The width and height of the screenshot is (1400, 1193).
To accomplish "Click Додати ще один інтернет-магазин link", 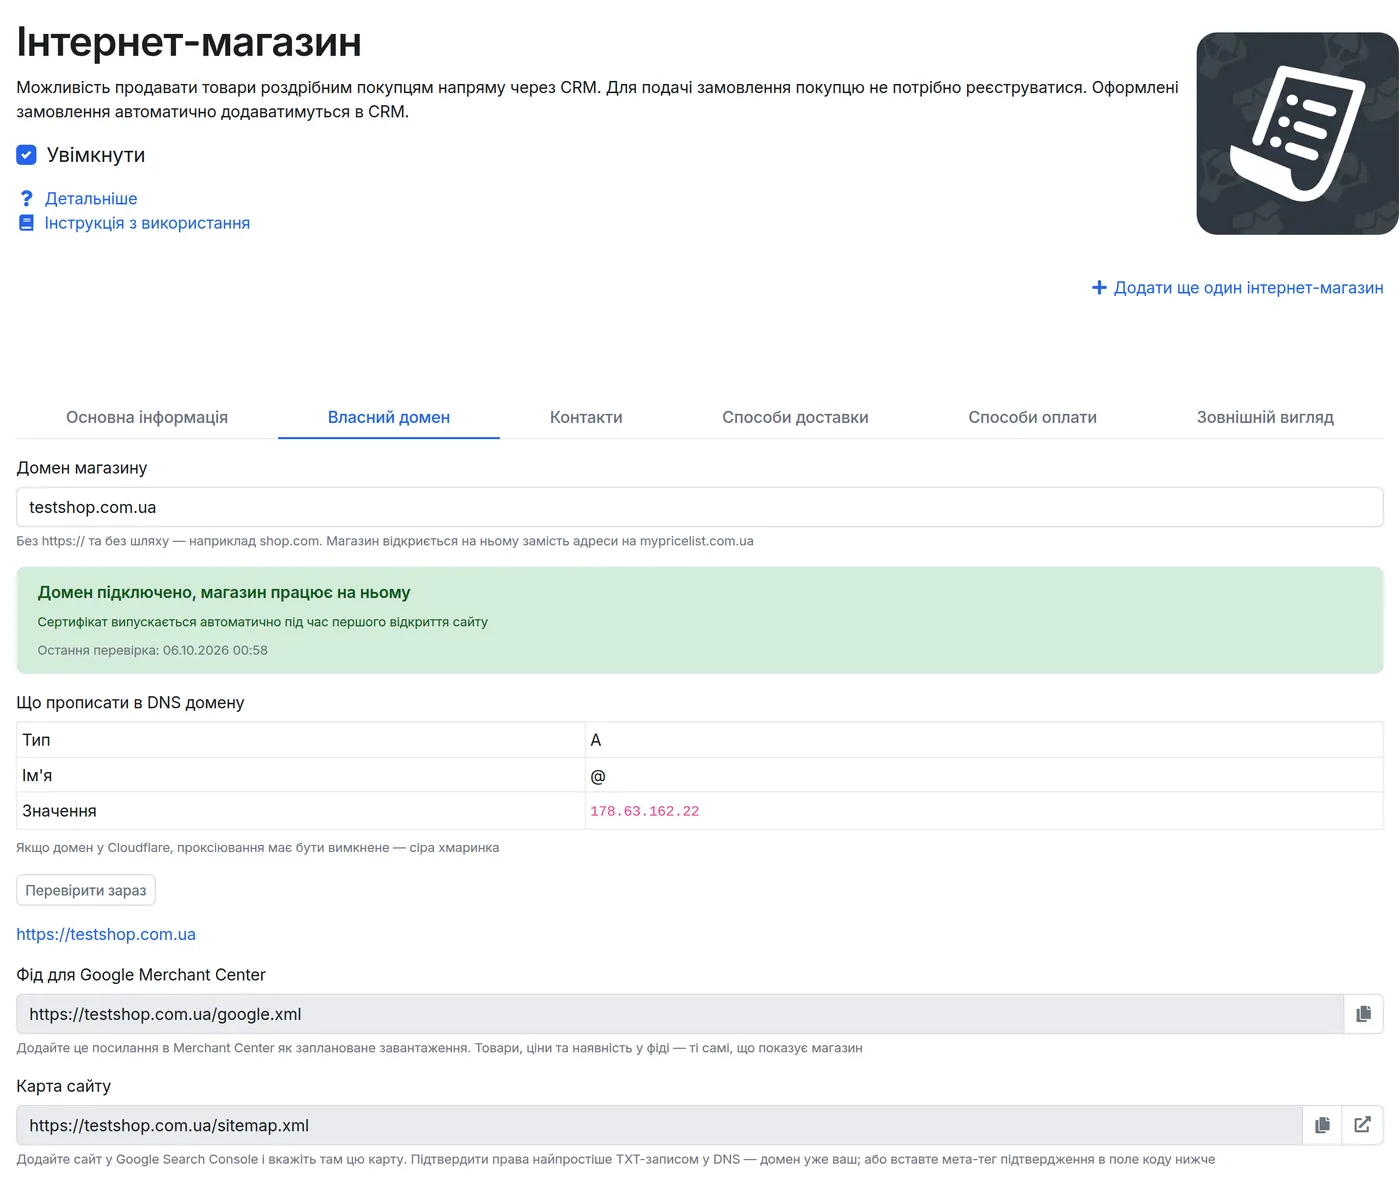I will 1249,288.
